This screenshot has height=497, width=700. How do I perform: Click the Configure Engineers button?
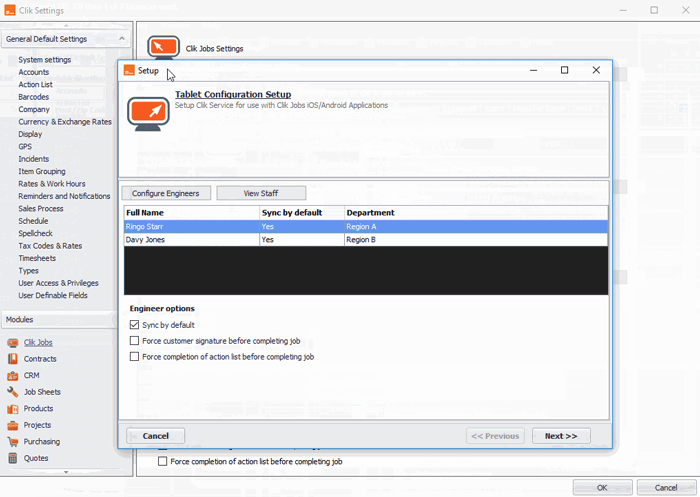point(166,193)
